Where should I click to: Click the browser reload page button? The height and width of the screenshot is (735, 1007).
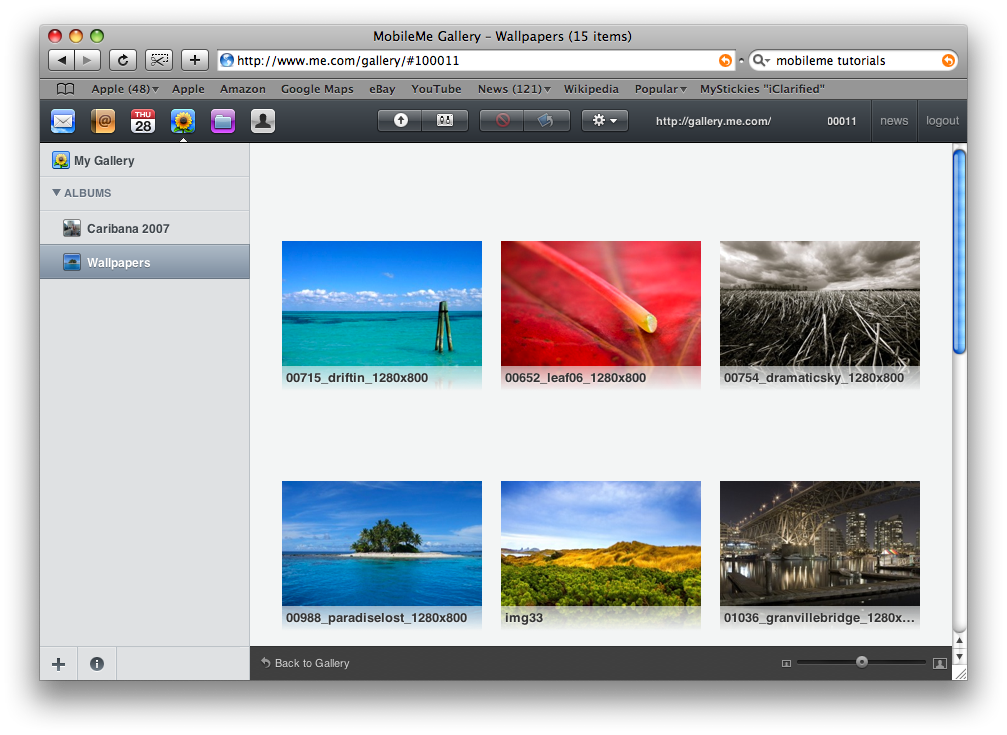point(122,60)
